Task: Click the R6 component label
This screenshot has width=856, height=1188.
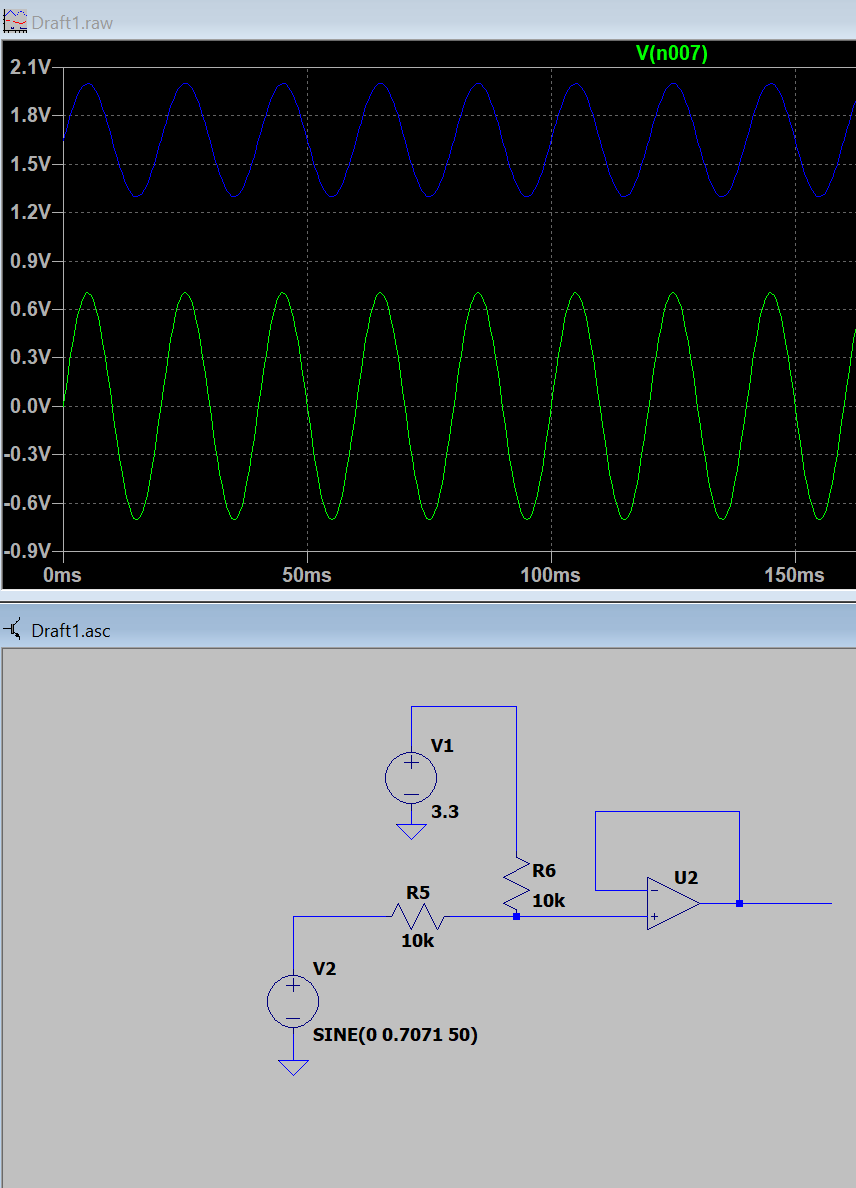Action: [x=544, y=871]
